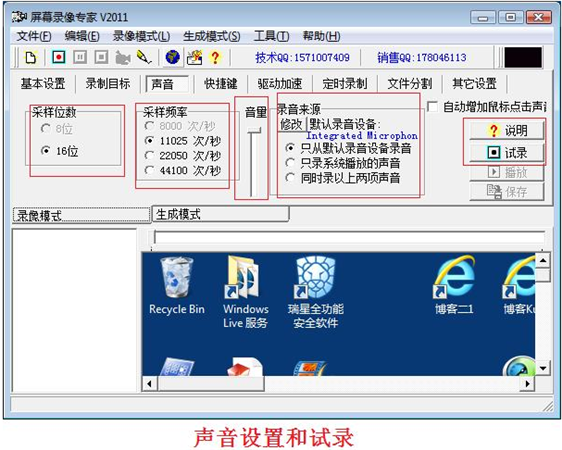Click the horizontal scrollbar thumb in preview
This screenshot has width=562, height=450.
(211, 384)
